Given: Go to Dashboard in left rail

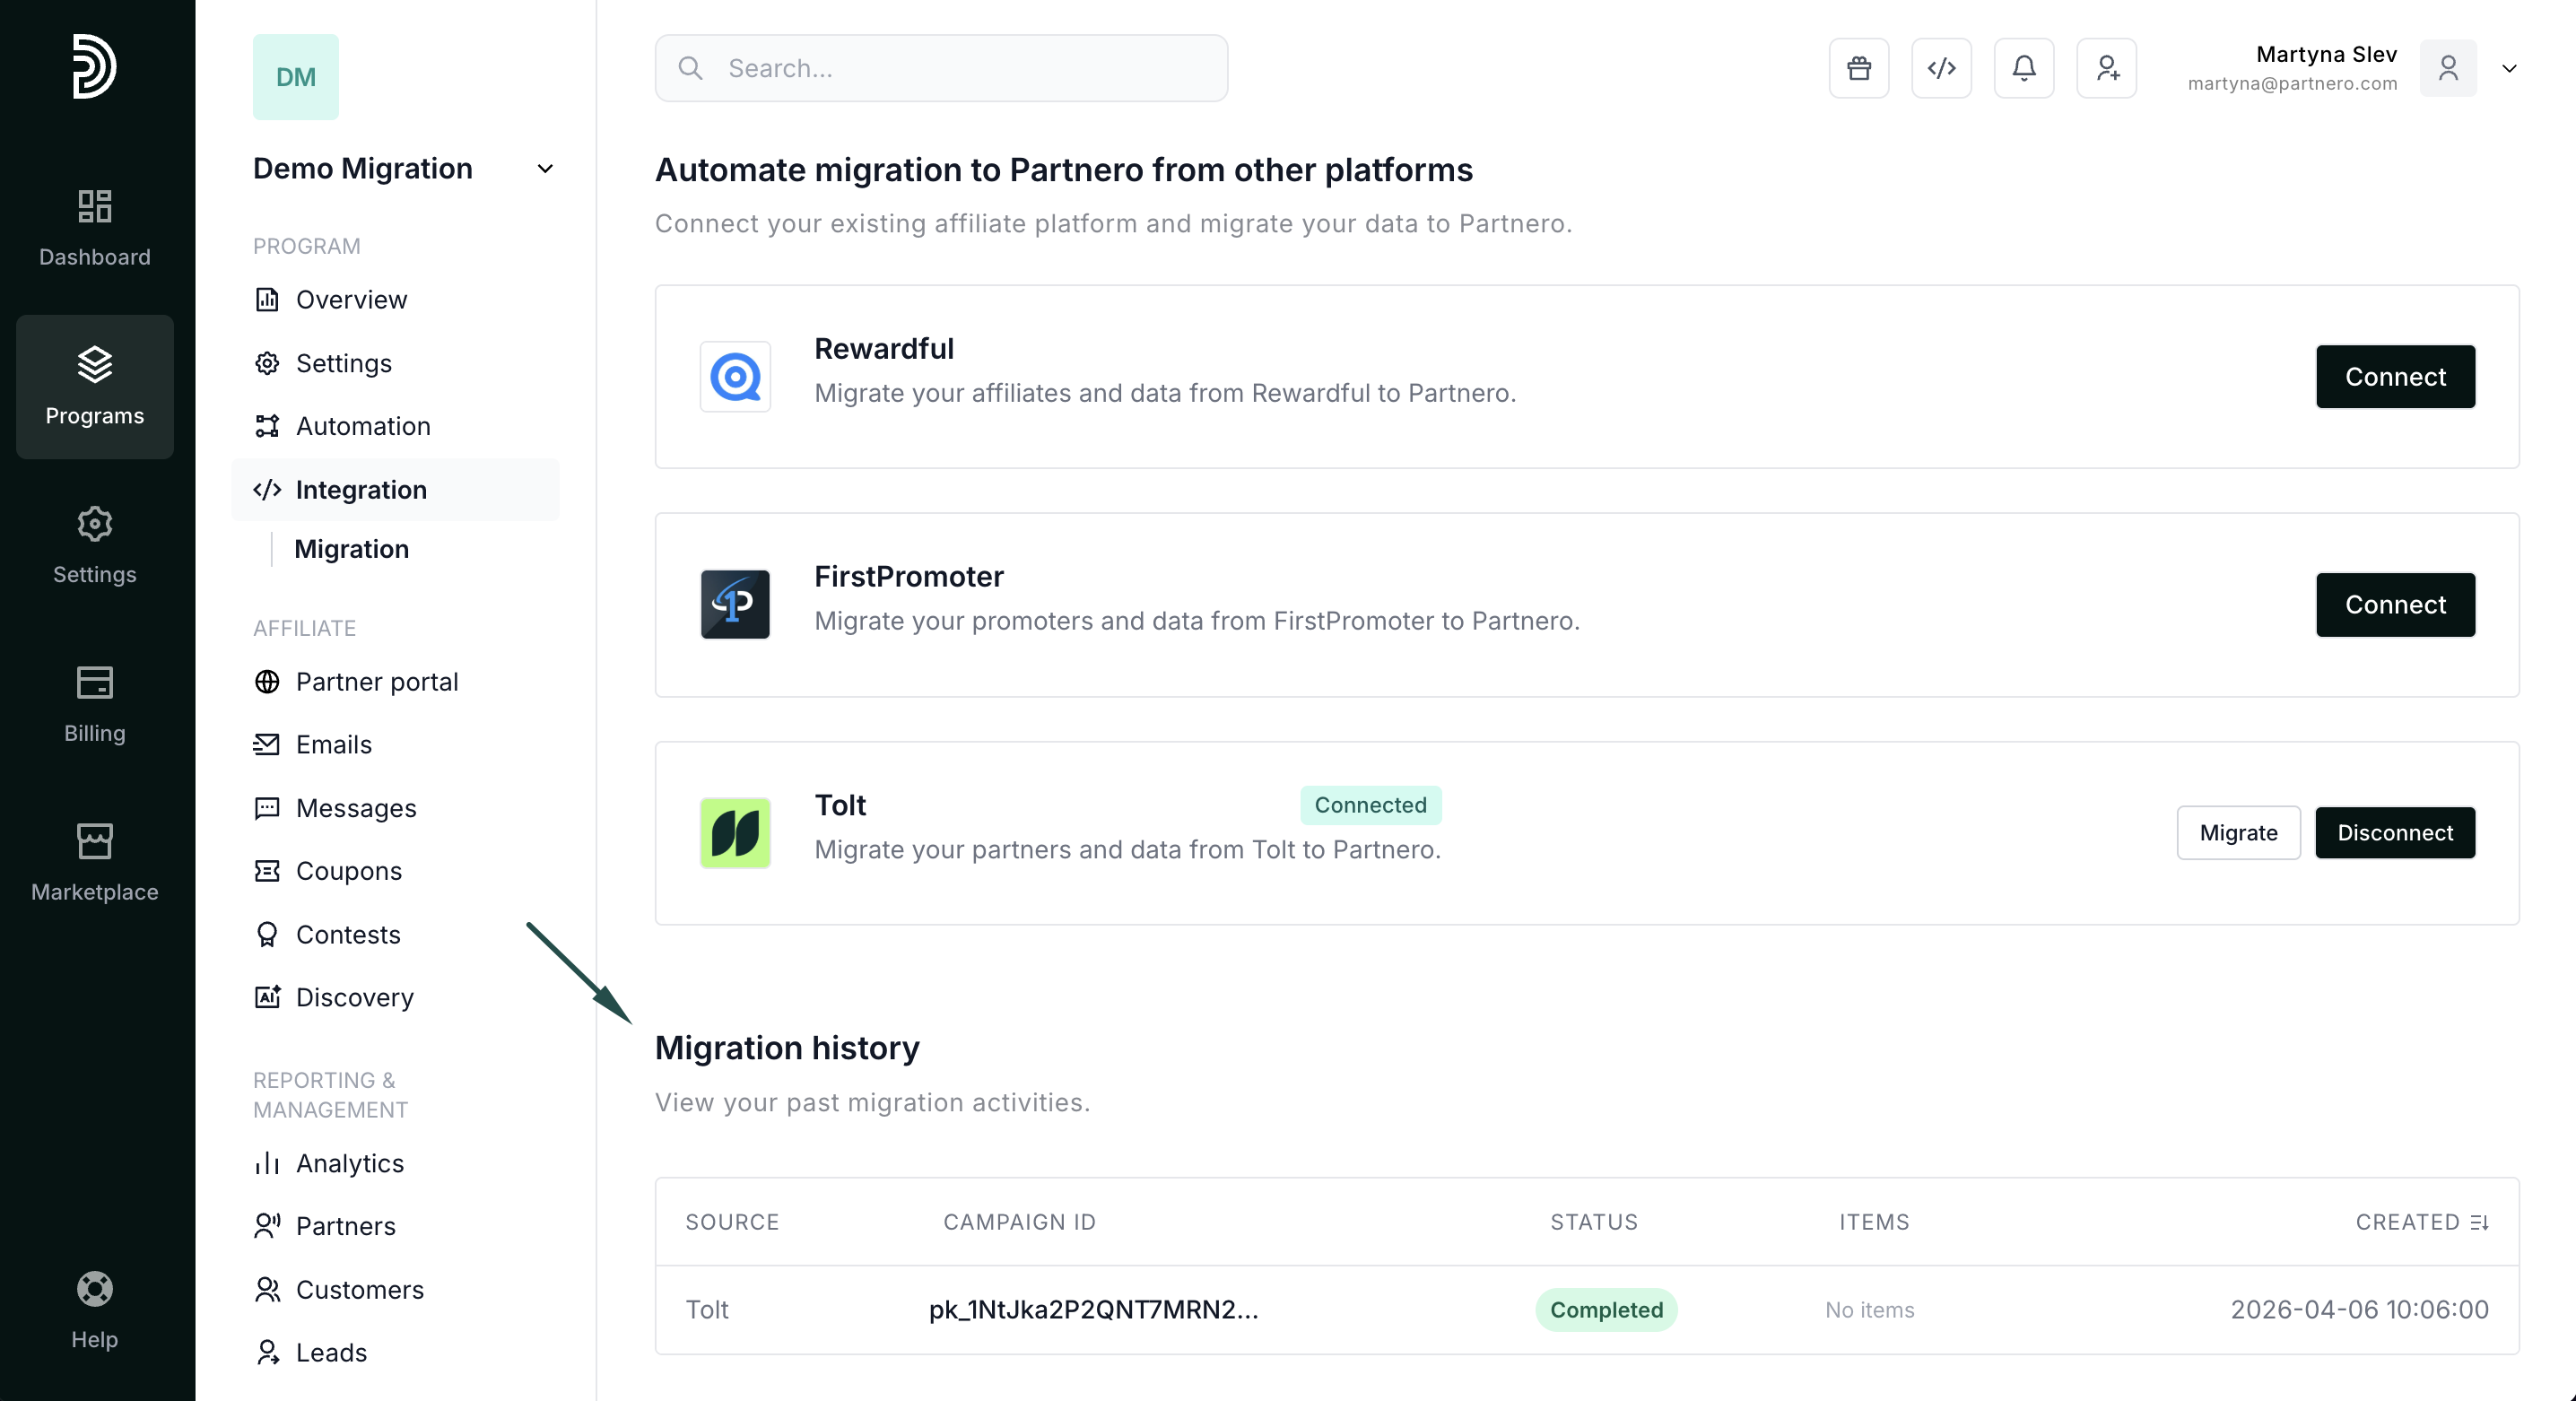Looking at the screenshot, I should click(x=95, y=228).
